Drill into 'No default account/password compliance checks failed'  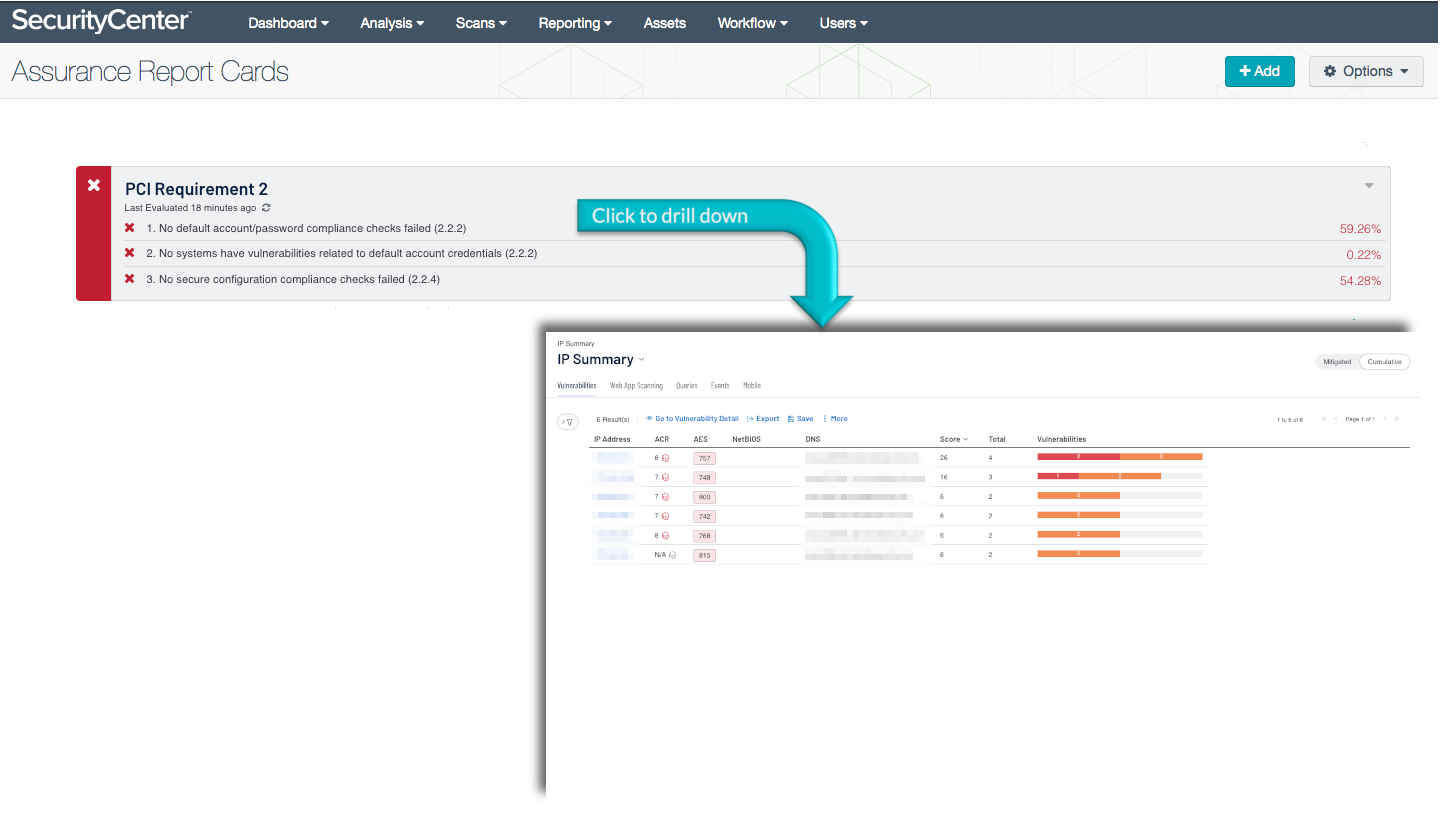(x=306, y=228)
